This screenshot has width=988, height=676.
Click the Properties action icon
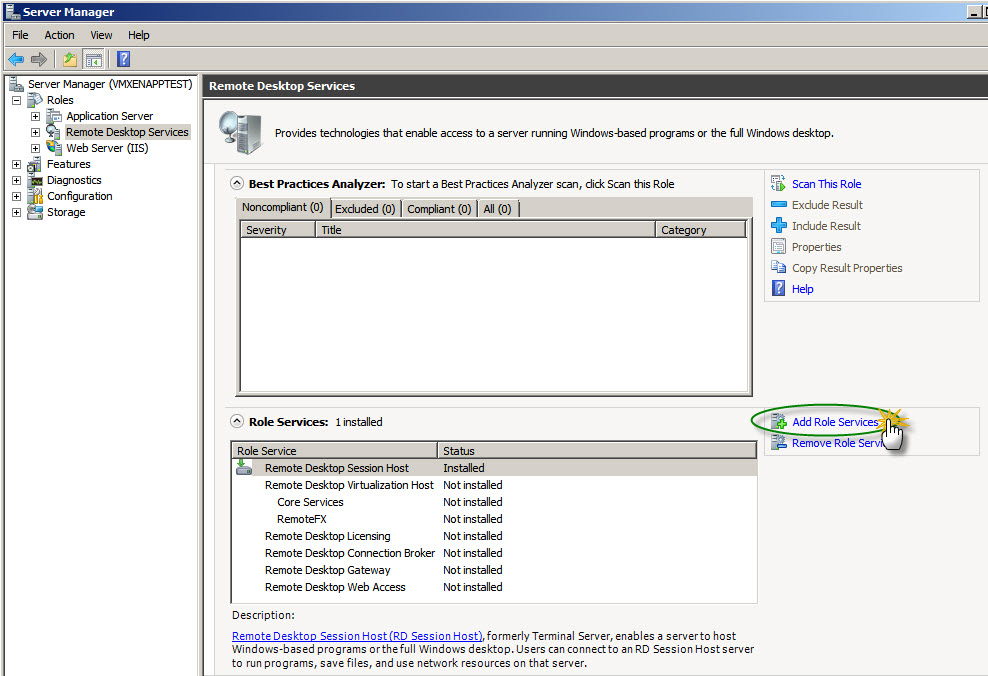pyautogui.click(x=779, y=246)
